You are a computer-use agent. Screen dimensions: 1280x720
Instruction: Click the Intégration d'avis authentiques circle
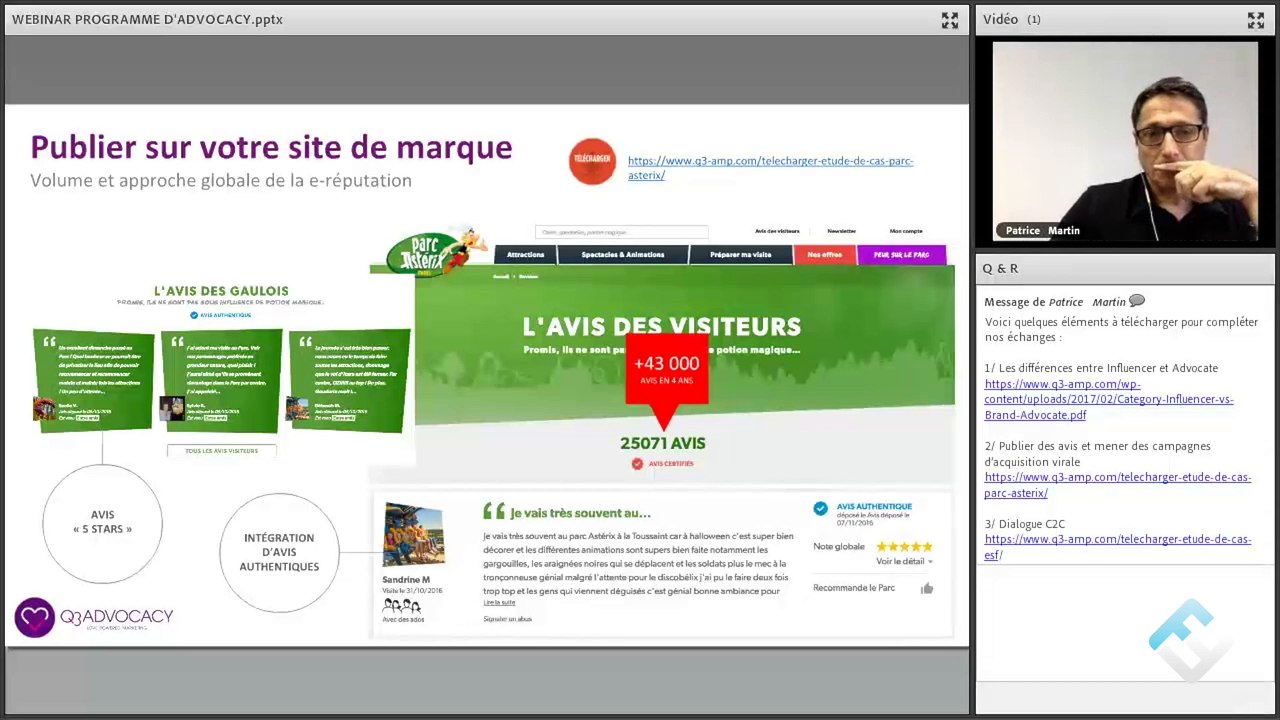pos(279,552)
